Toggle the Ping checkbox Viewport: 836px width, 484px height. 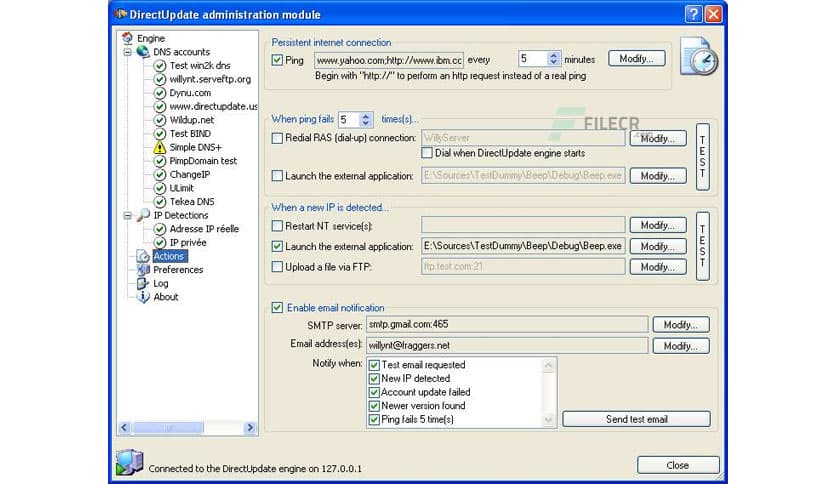[x=277, y=60]
